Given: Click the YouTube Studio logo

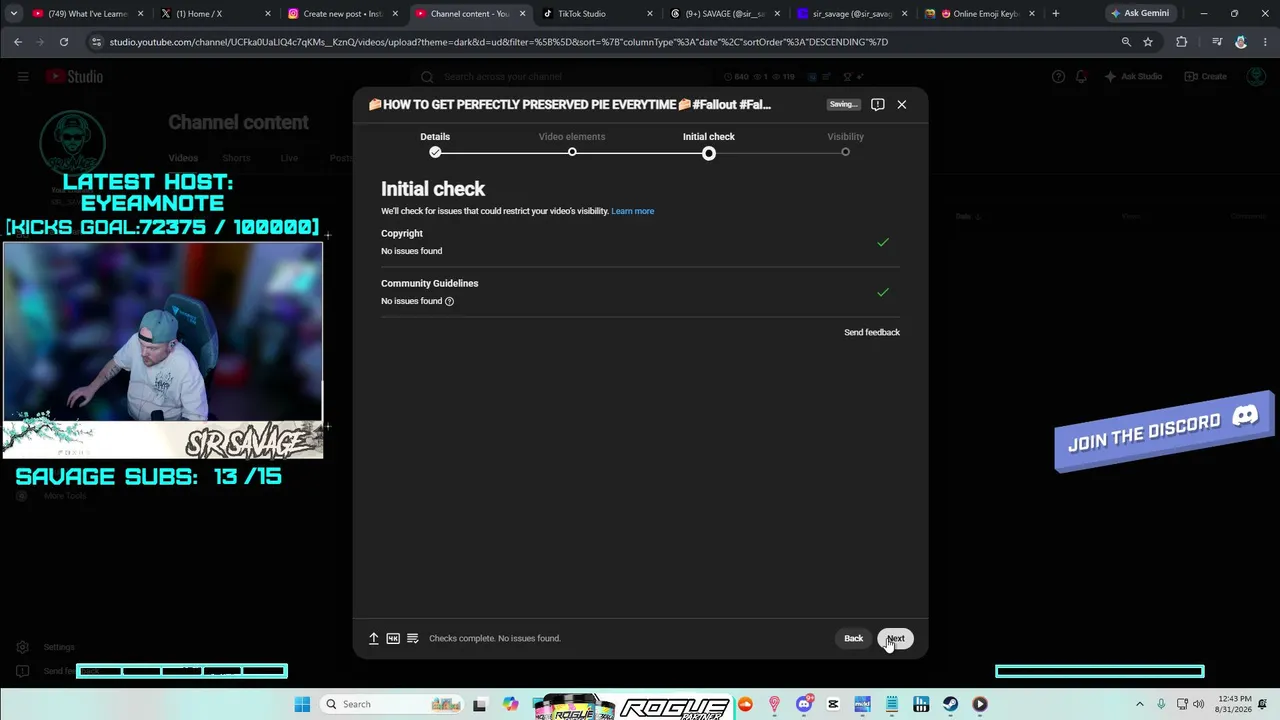Looking at the screenshot, I should coord(74,77).
